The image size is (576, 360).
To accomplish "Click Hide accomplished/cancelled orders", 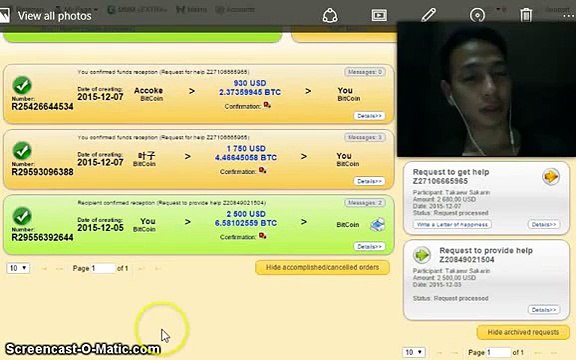I will [x=322, y=267].
